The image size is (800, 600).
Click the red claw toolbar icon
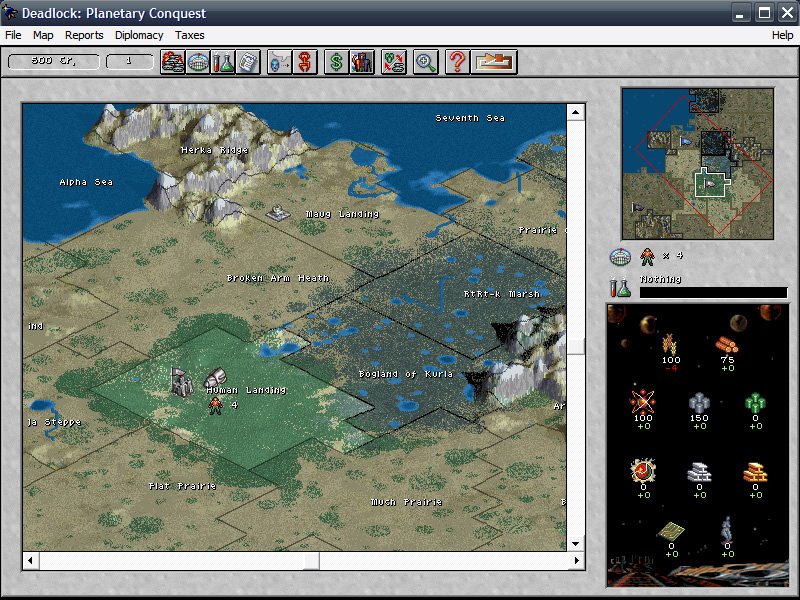tap(305, 62)
